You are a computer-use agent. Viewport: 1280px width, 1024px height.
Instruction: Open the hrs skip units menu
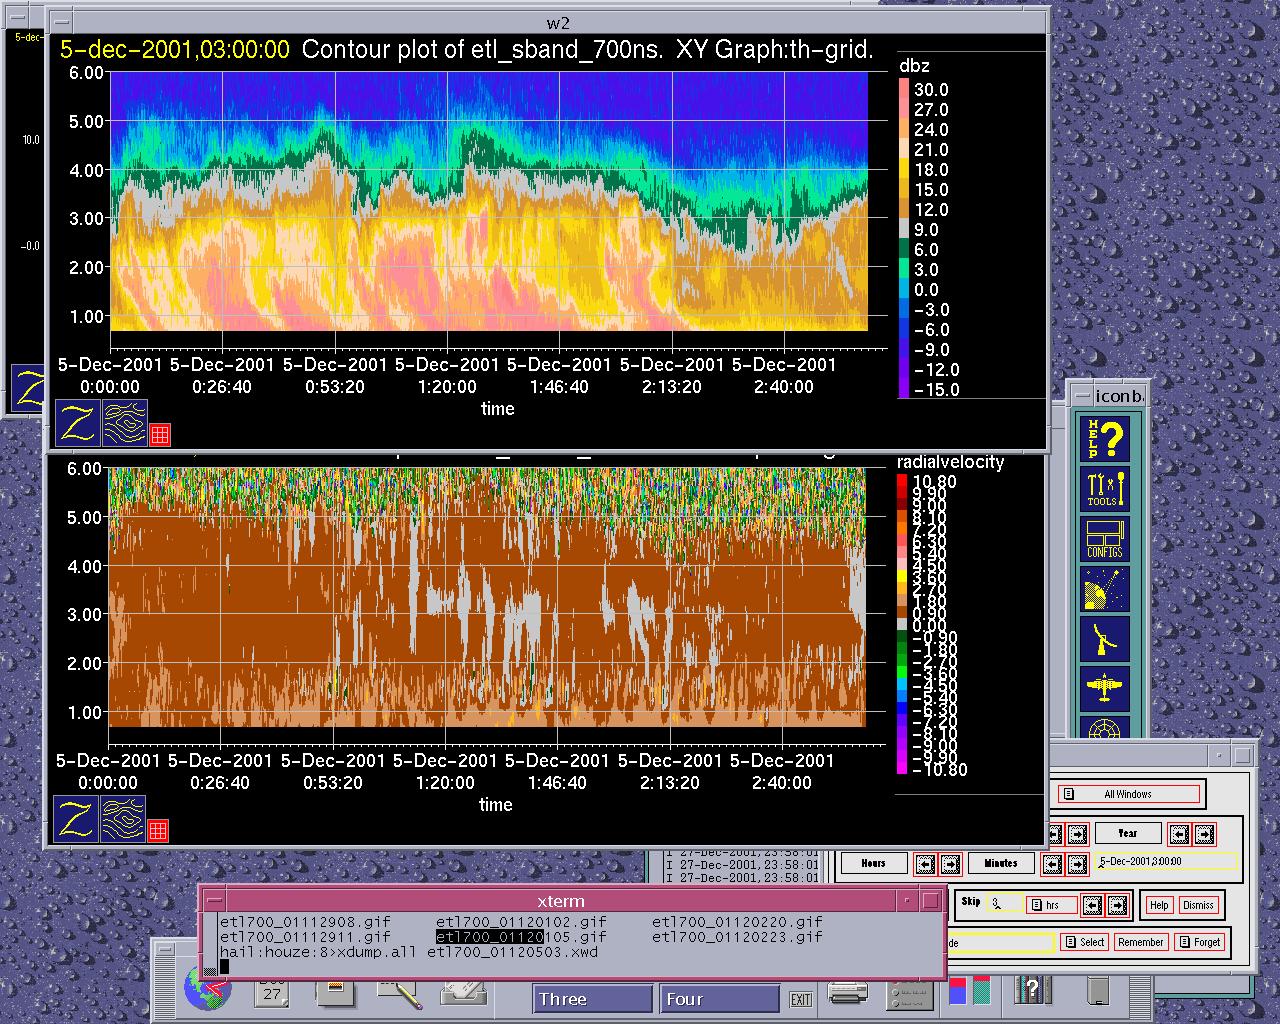click(1052, 905)
